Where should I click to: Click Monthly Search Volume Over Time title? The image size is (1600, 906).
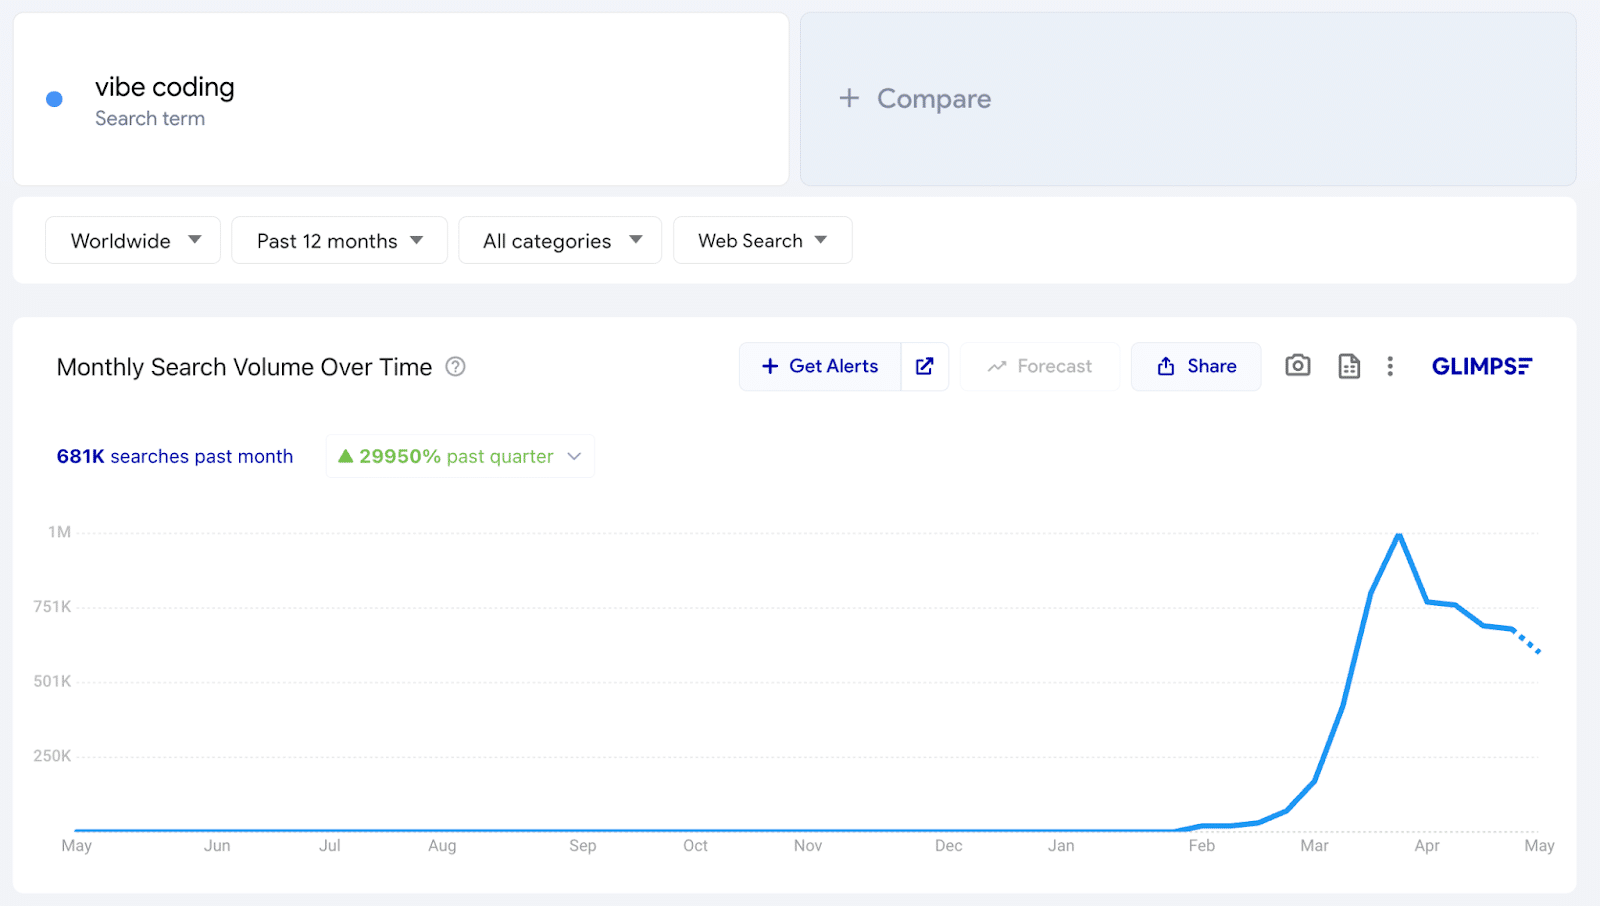[x=244, y=367]
